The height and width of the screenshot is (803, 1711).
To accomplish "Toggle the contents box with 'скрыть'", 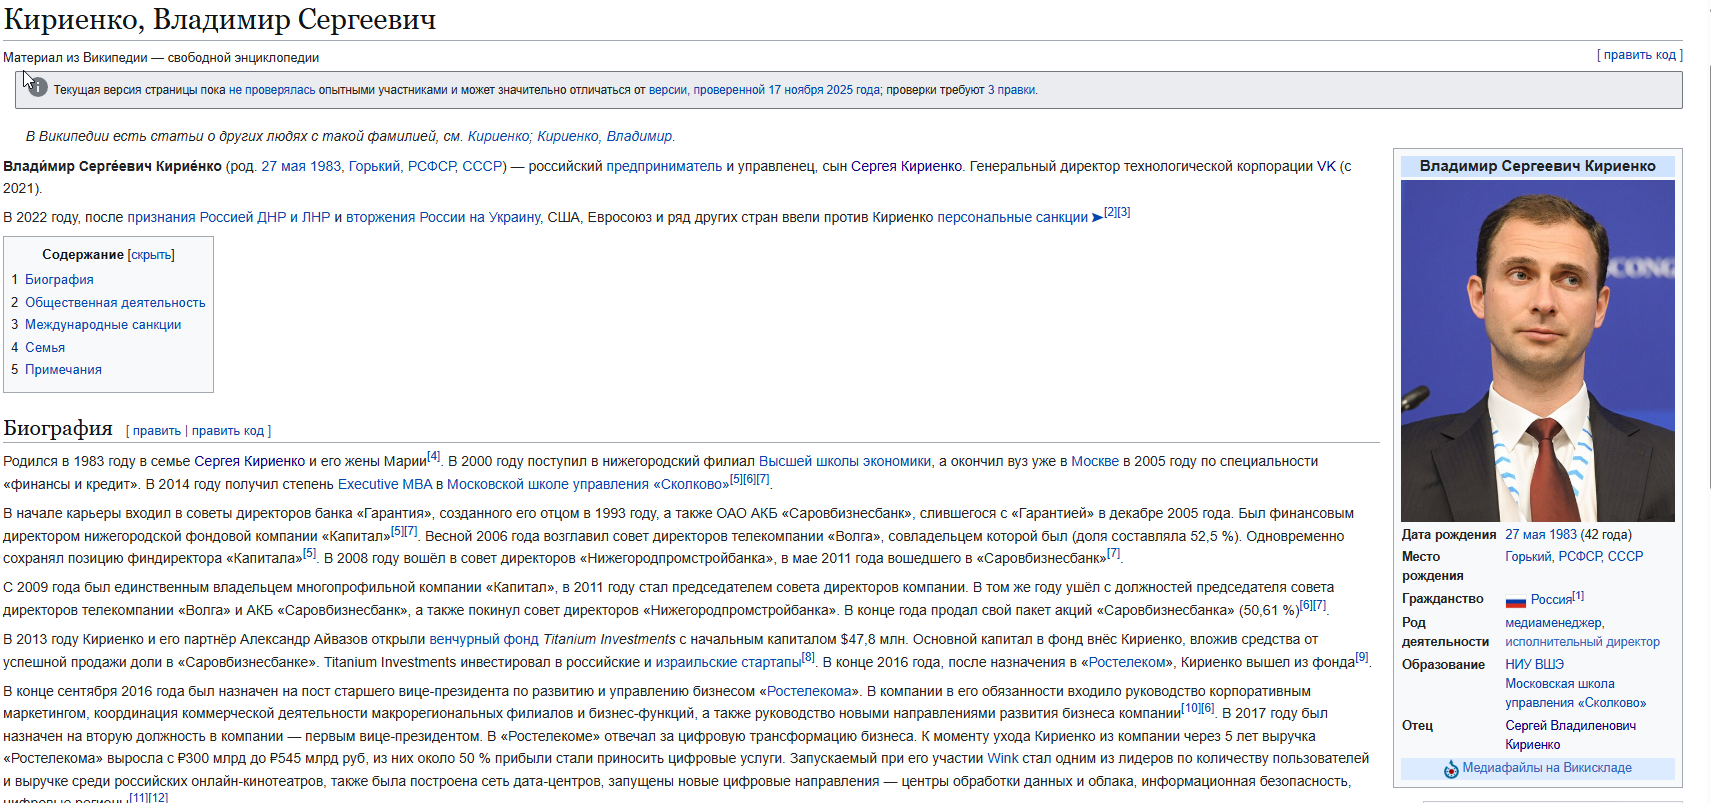I will (x=151, y=255).
